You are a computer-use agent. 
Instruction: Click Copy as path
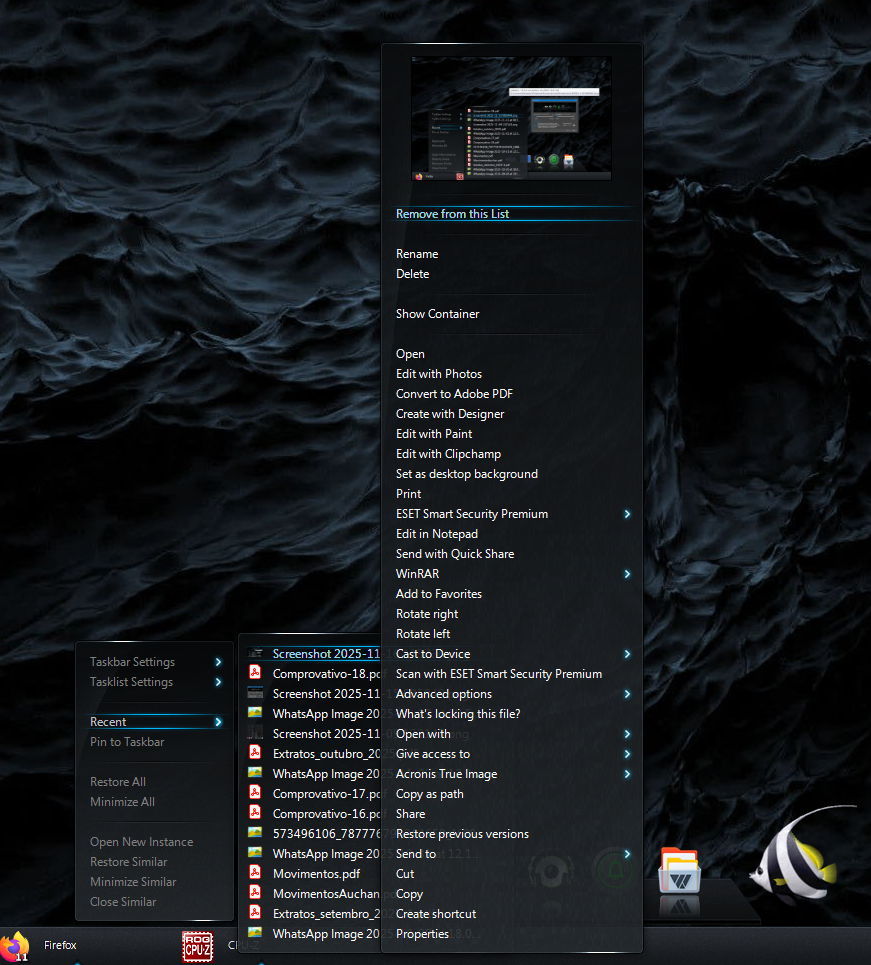(429, 794)
